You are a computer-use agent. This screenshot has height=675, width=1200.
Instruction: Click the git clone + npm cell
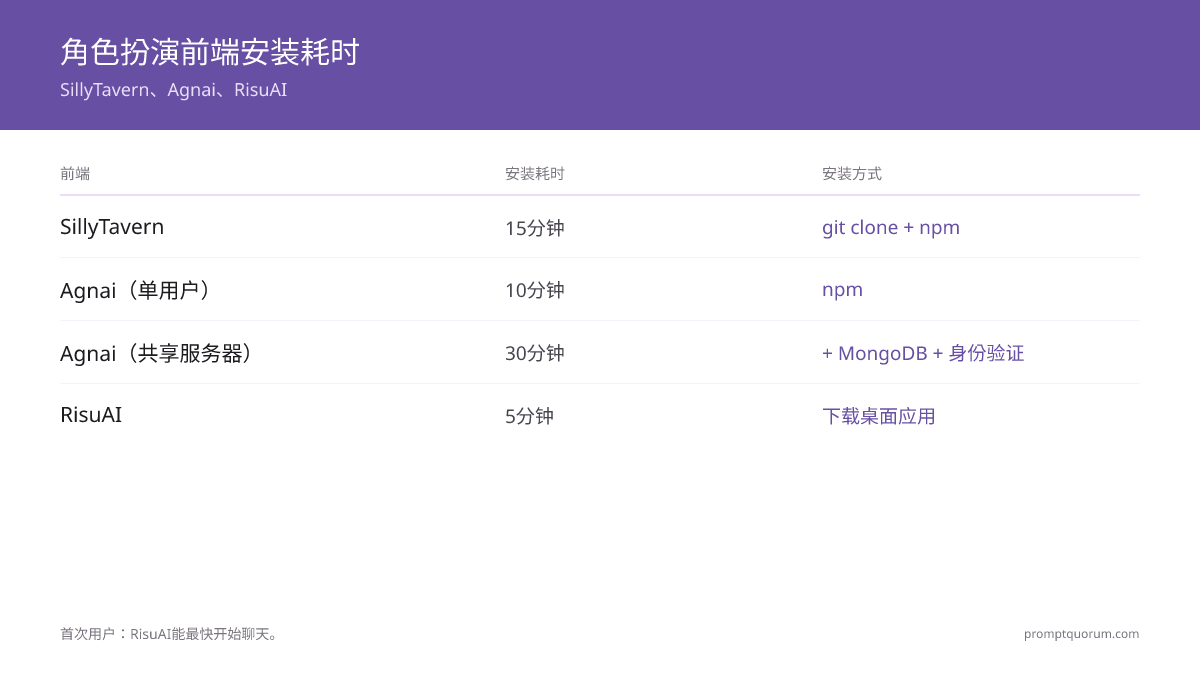[891, 227]
